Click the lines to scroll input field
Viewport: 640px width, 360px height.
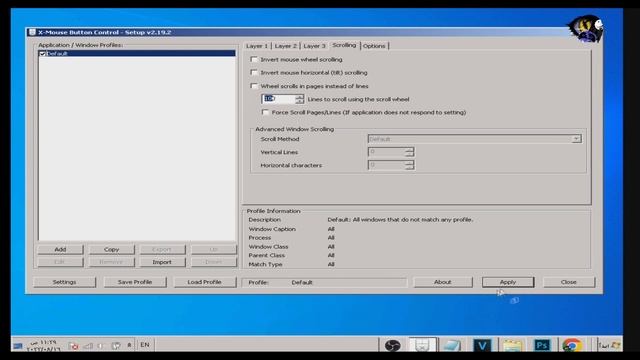coord(278,99)
